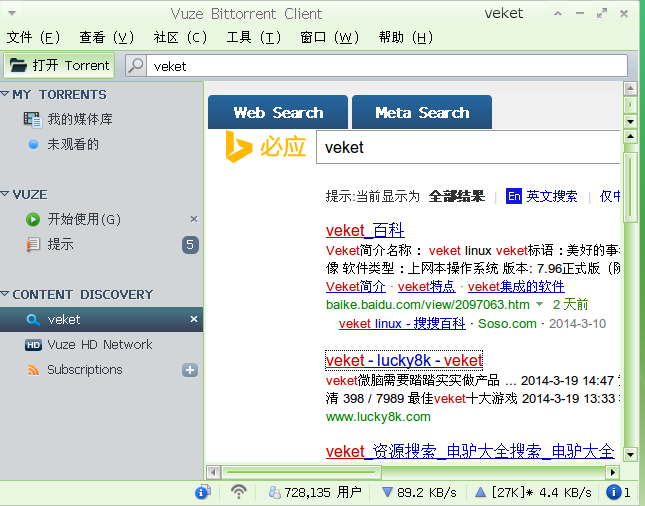Click the upload speed 4.4 KB/s indicator
The image size is (645, 506).
tap(534, 492)
